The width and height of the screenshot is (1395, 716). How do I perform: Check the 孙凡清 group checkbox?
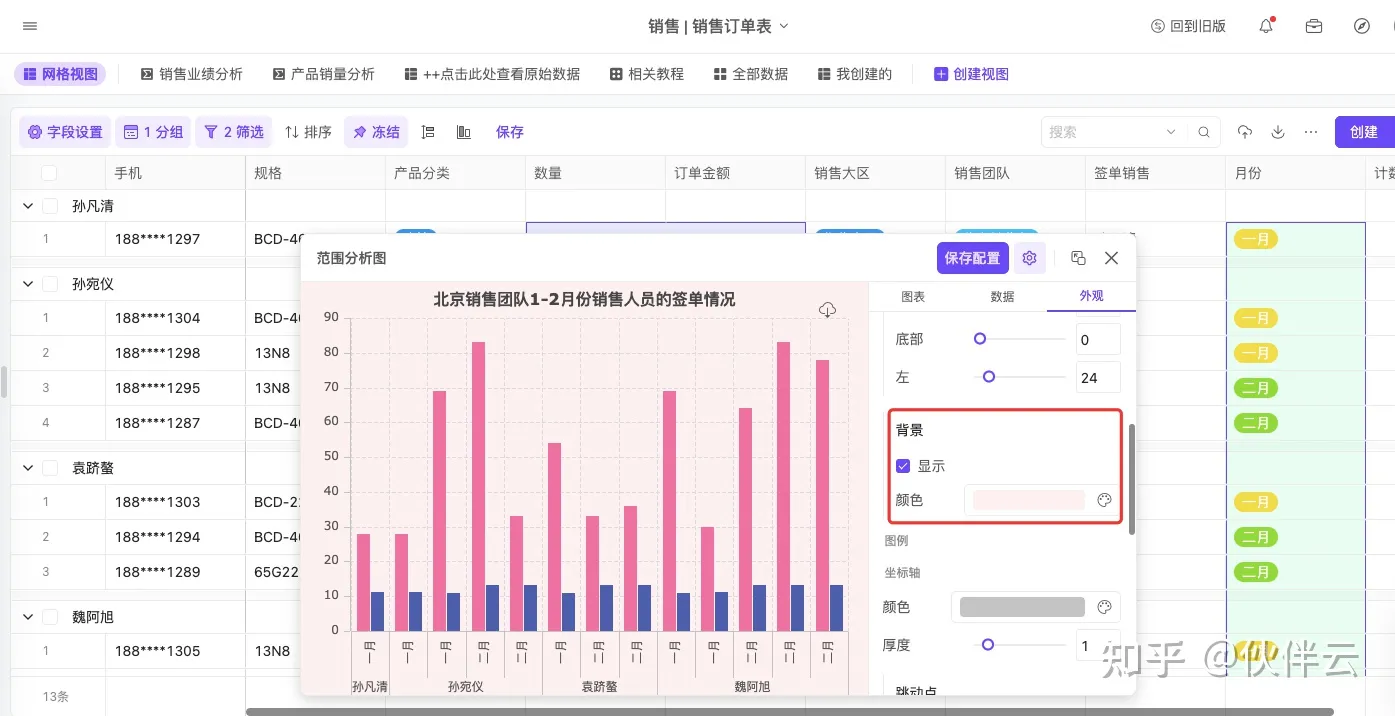coord(50,206)
